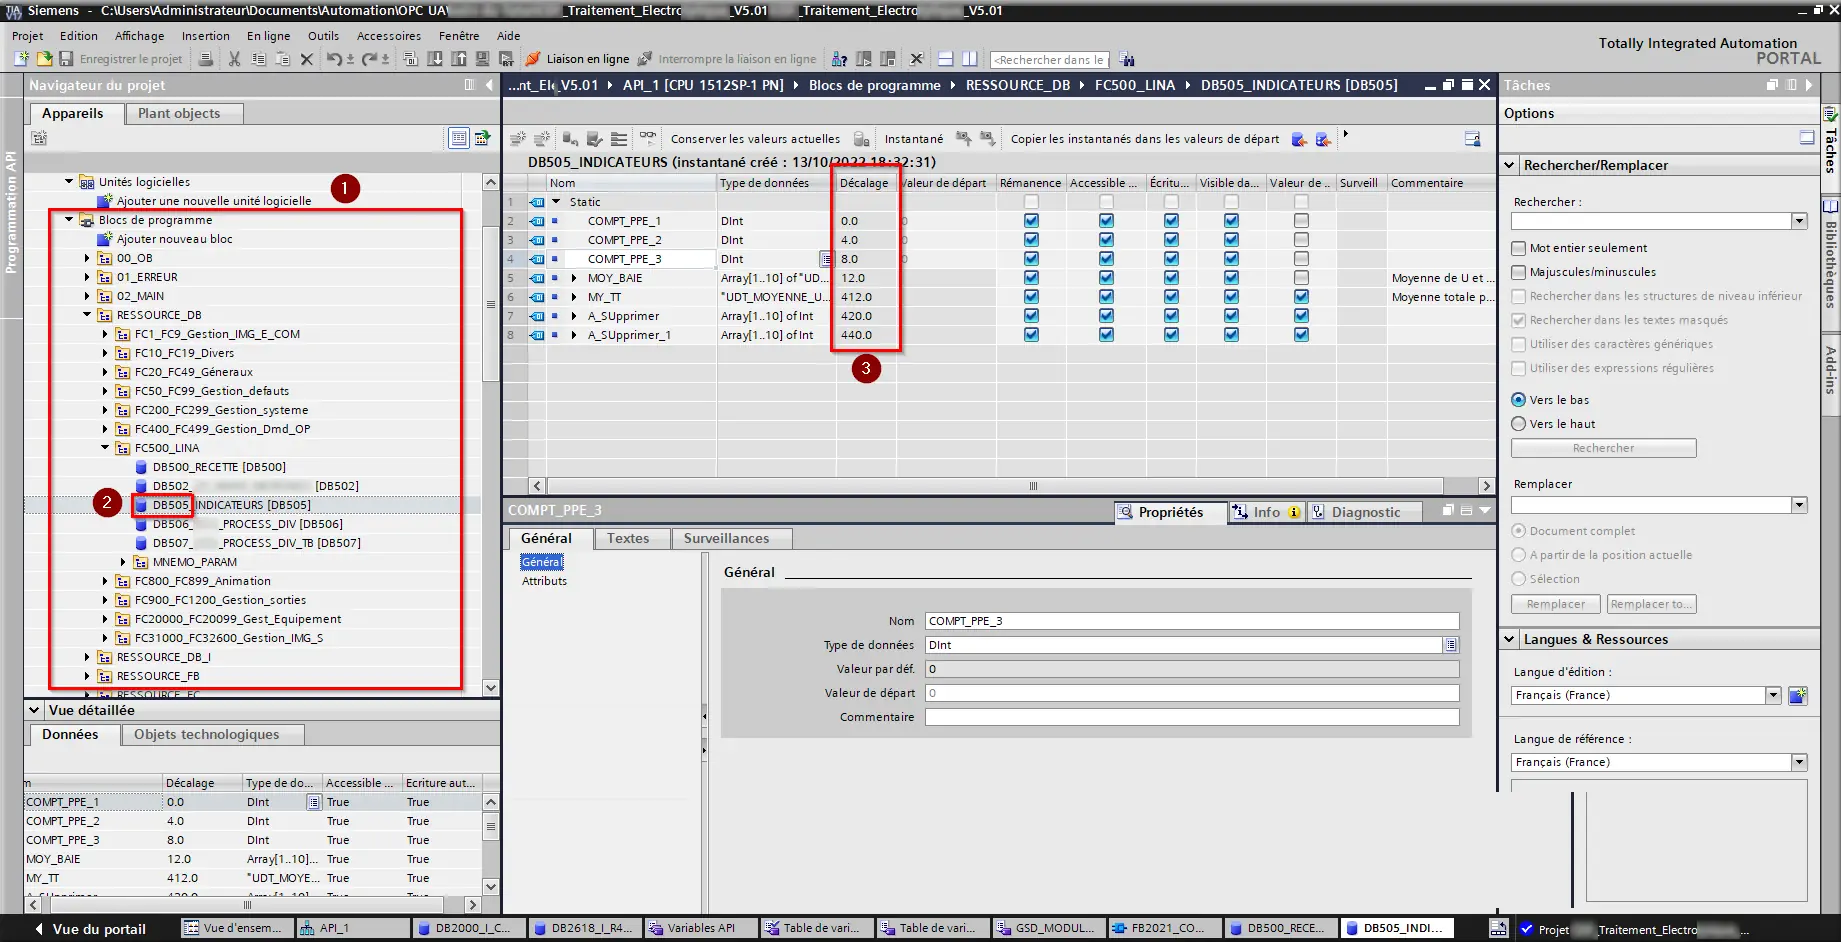Open the Projet menu
Screen dimensions: 1841x942
tap(28, 36)
